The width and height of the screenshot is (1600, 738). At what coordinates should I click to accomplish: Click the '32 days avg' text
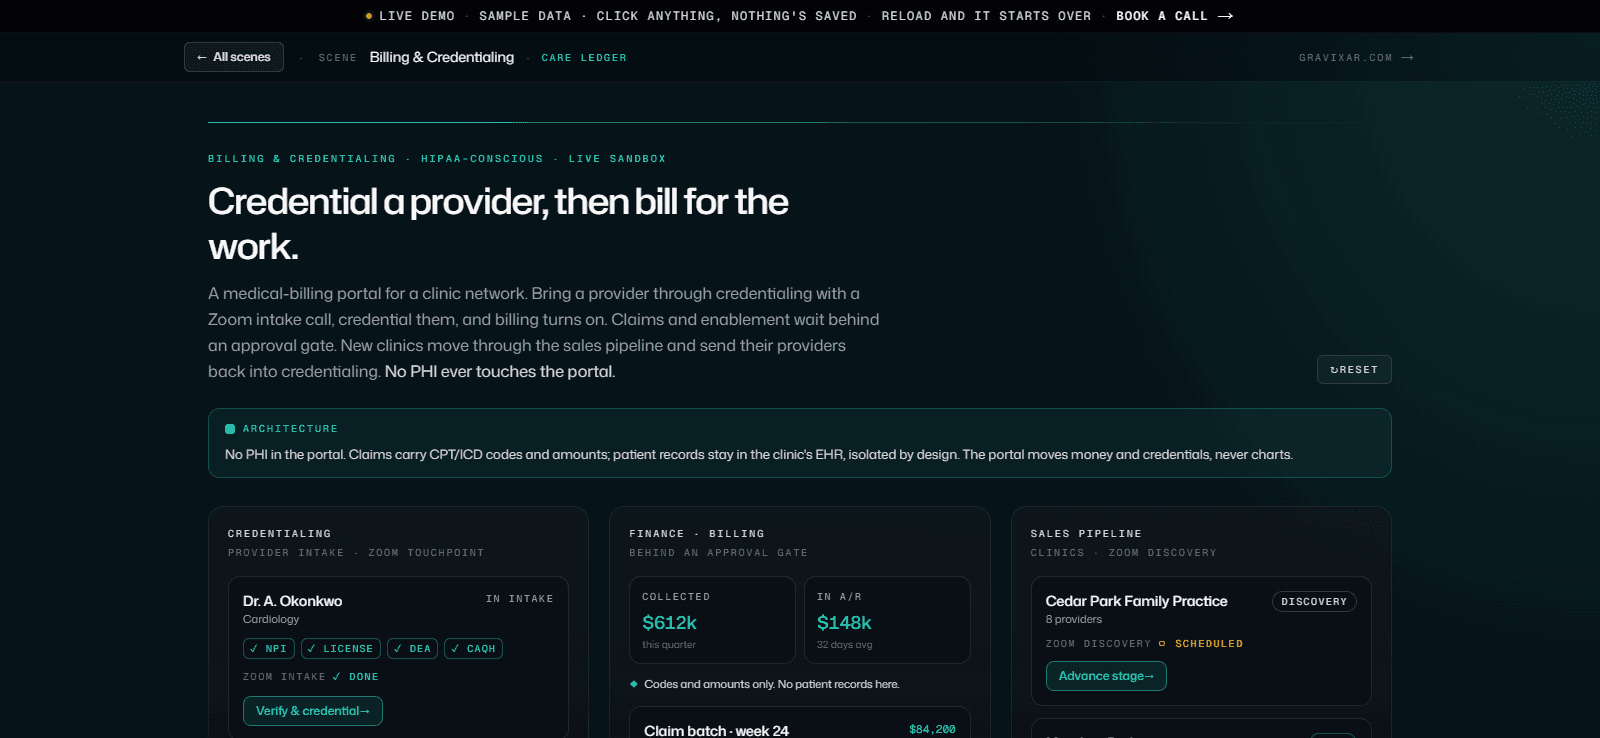[x=845, y=645]
